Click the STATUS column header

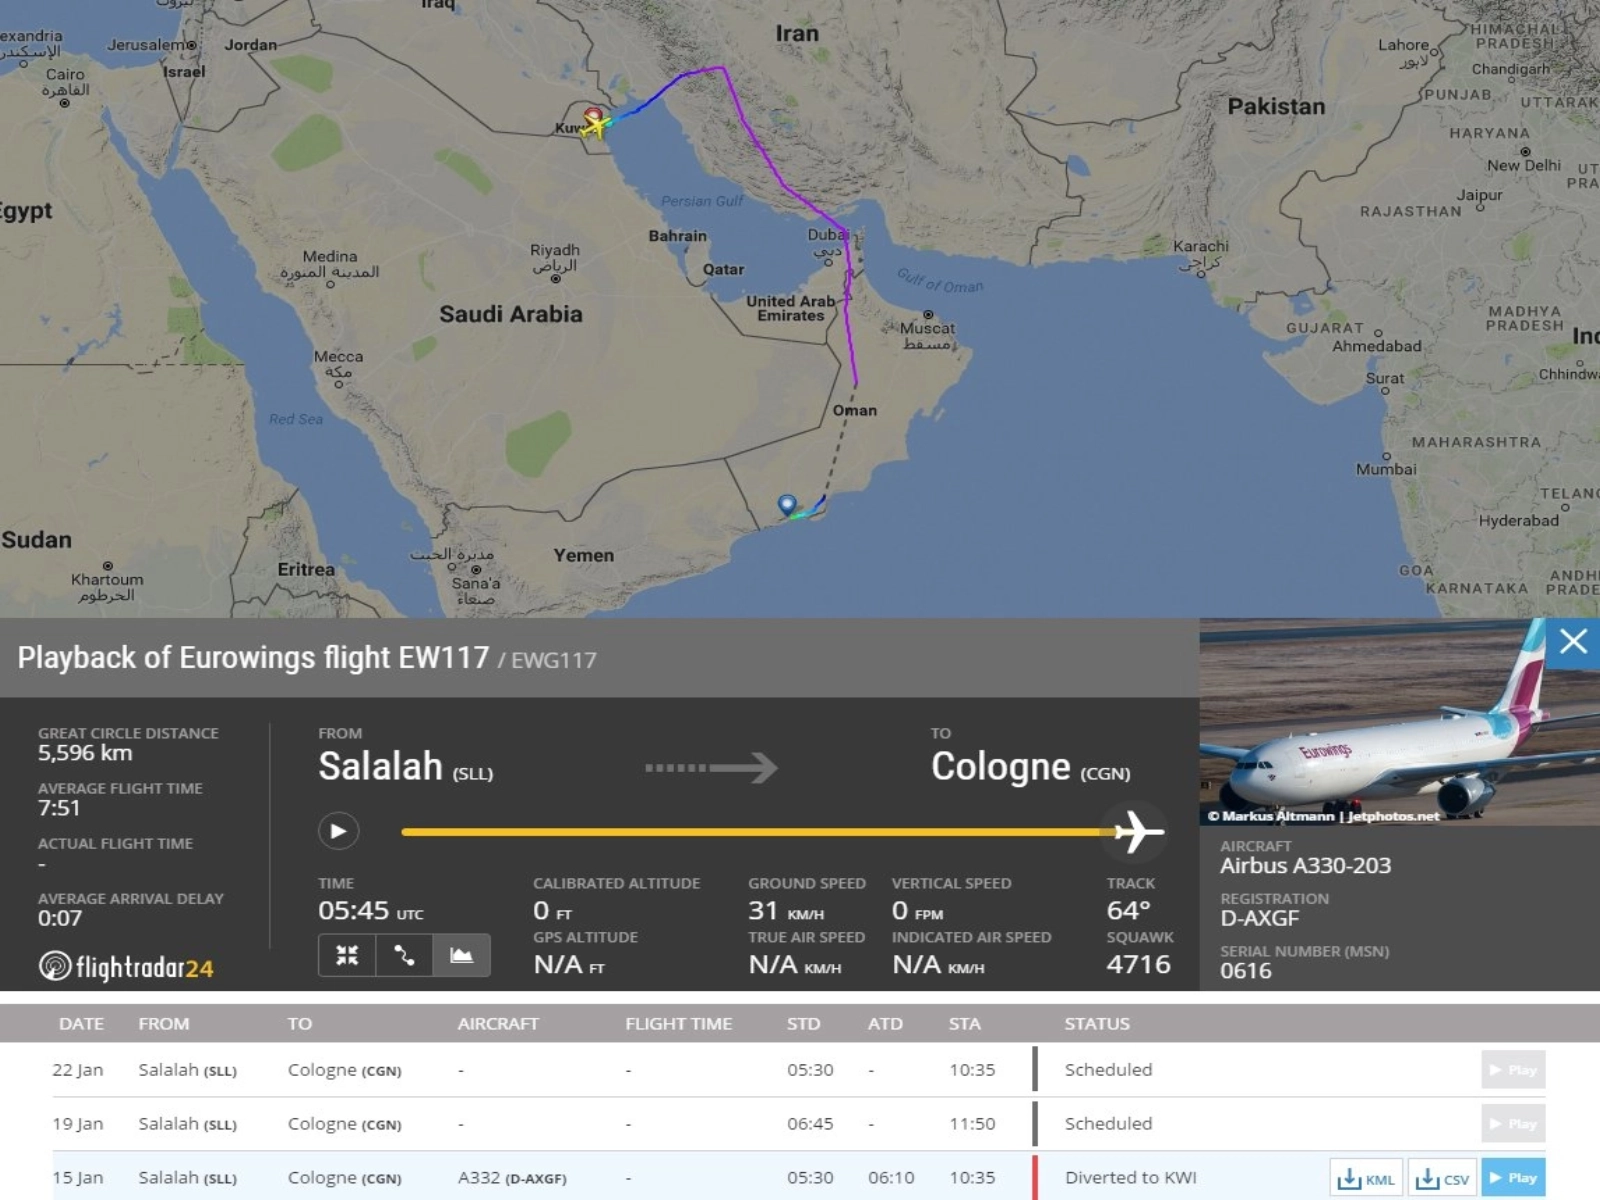[1096, 1024]
